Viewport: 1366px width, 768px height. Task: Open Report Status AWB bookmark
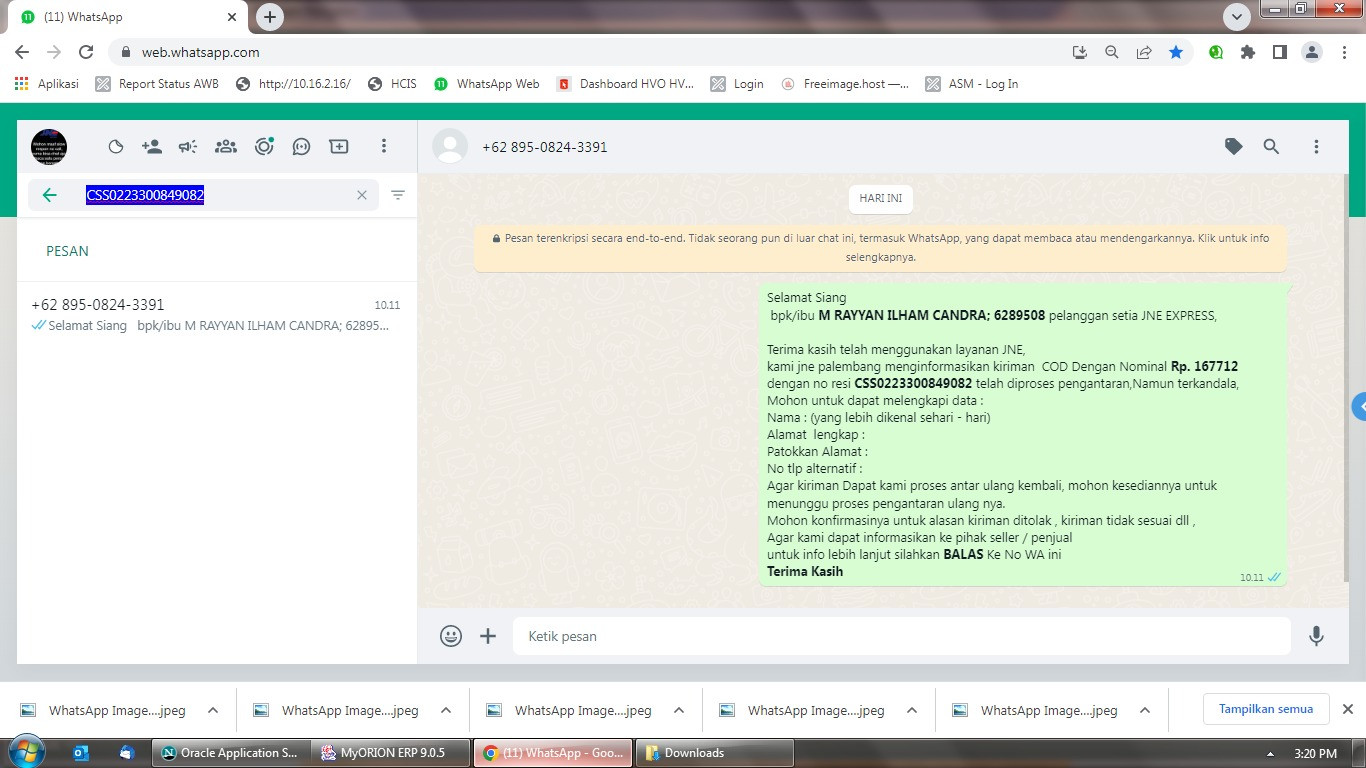coord(157,84)
